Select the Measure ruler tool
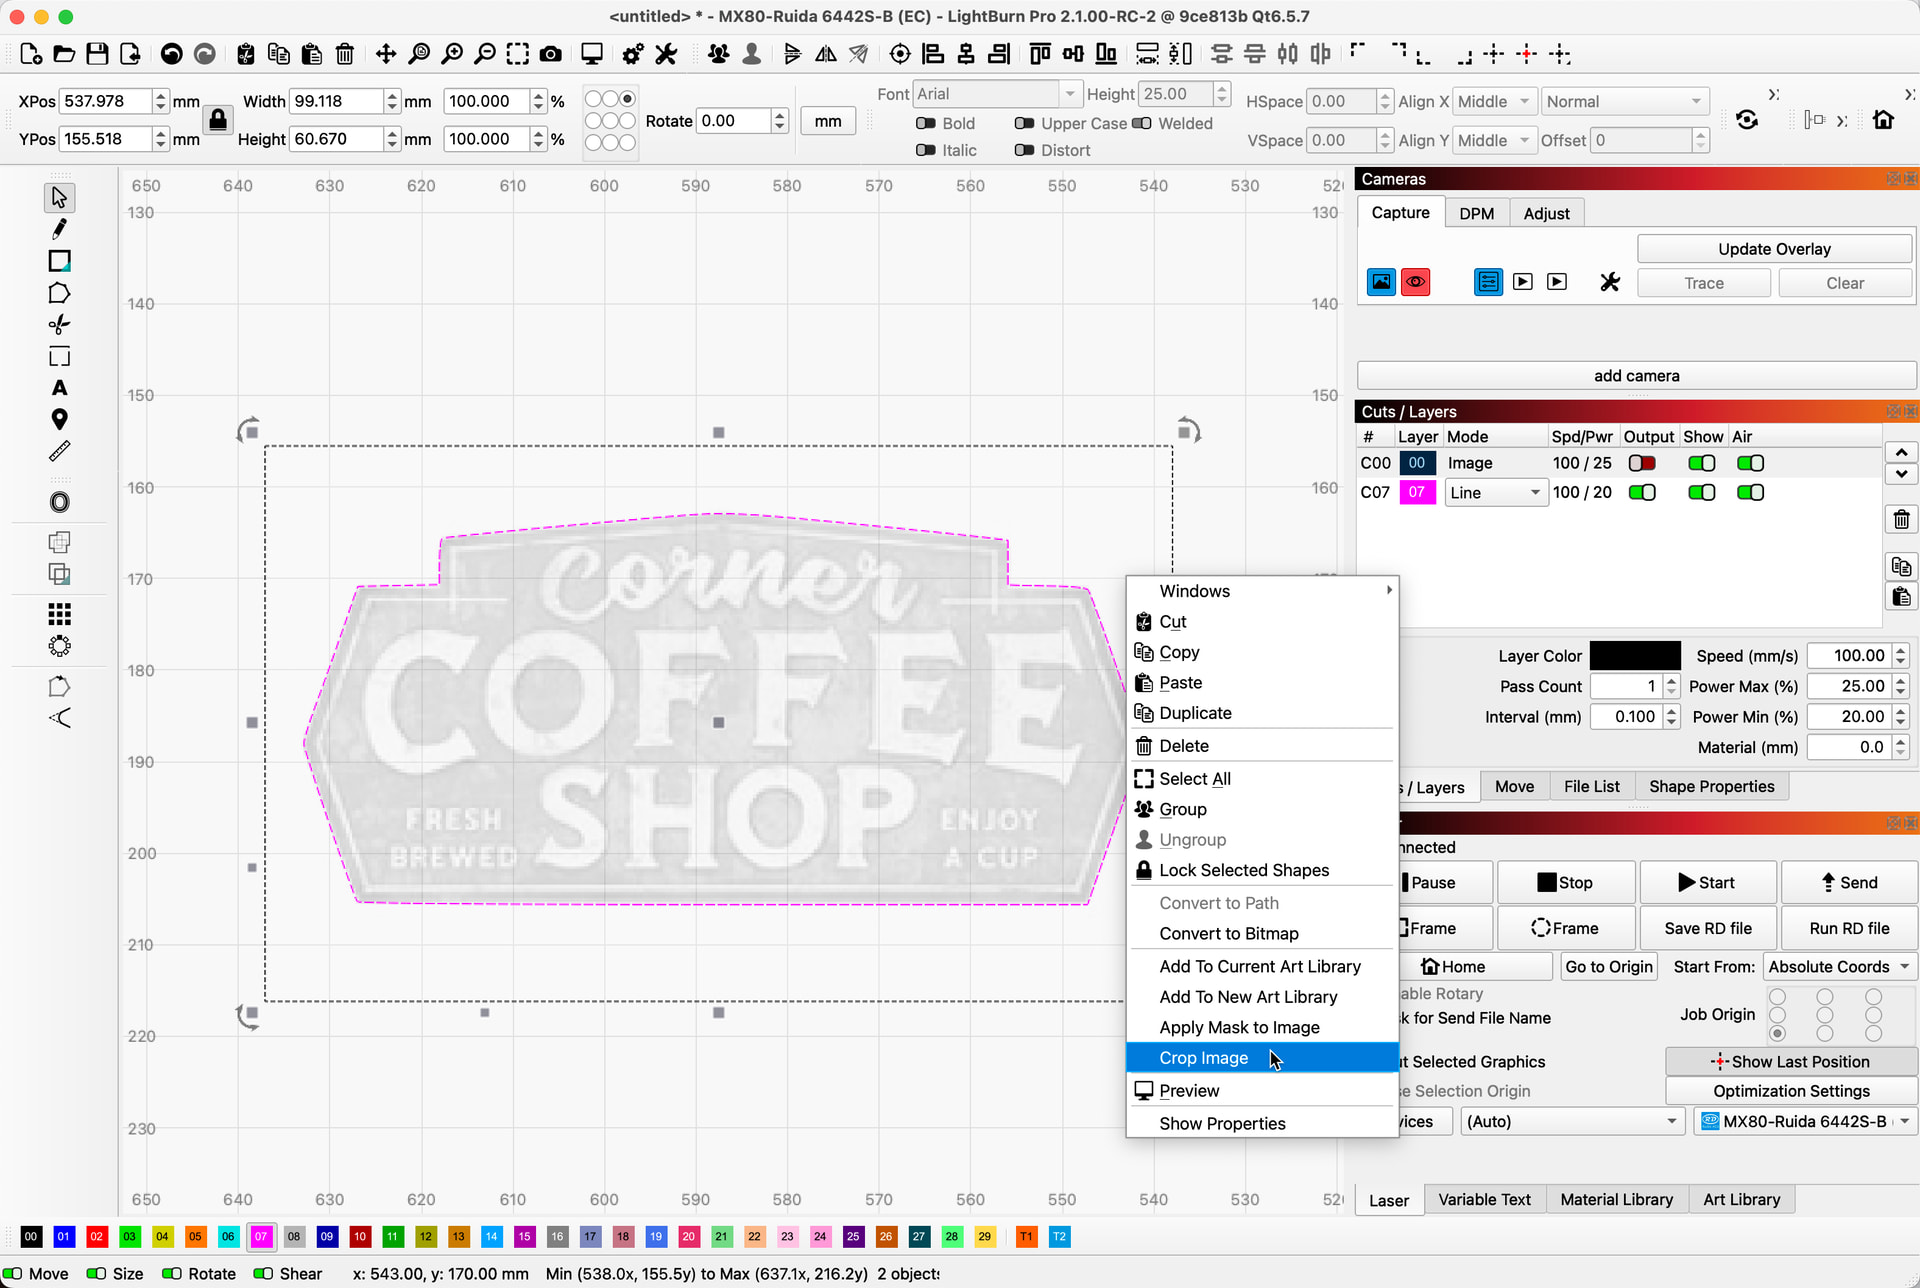This screenshot has height=1288, width=1920. click(59, 452)
